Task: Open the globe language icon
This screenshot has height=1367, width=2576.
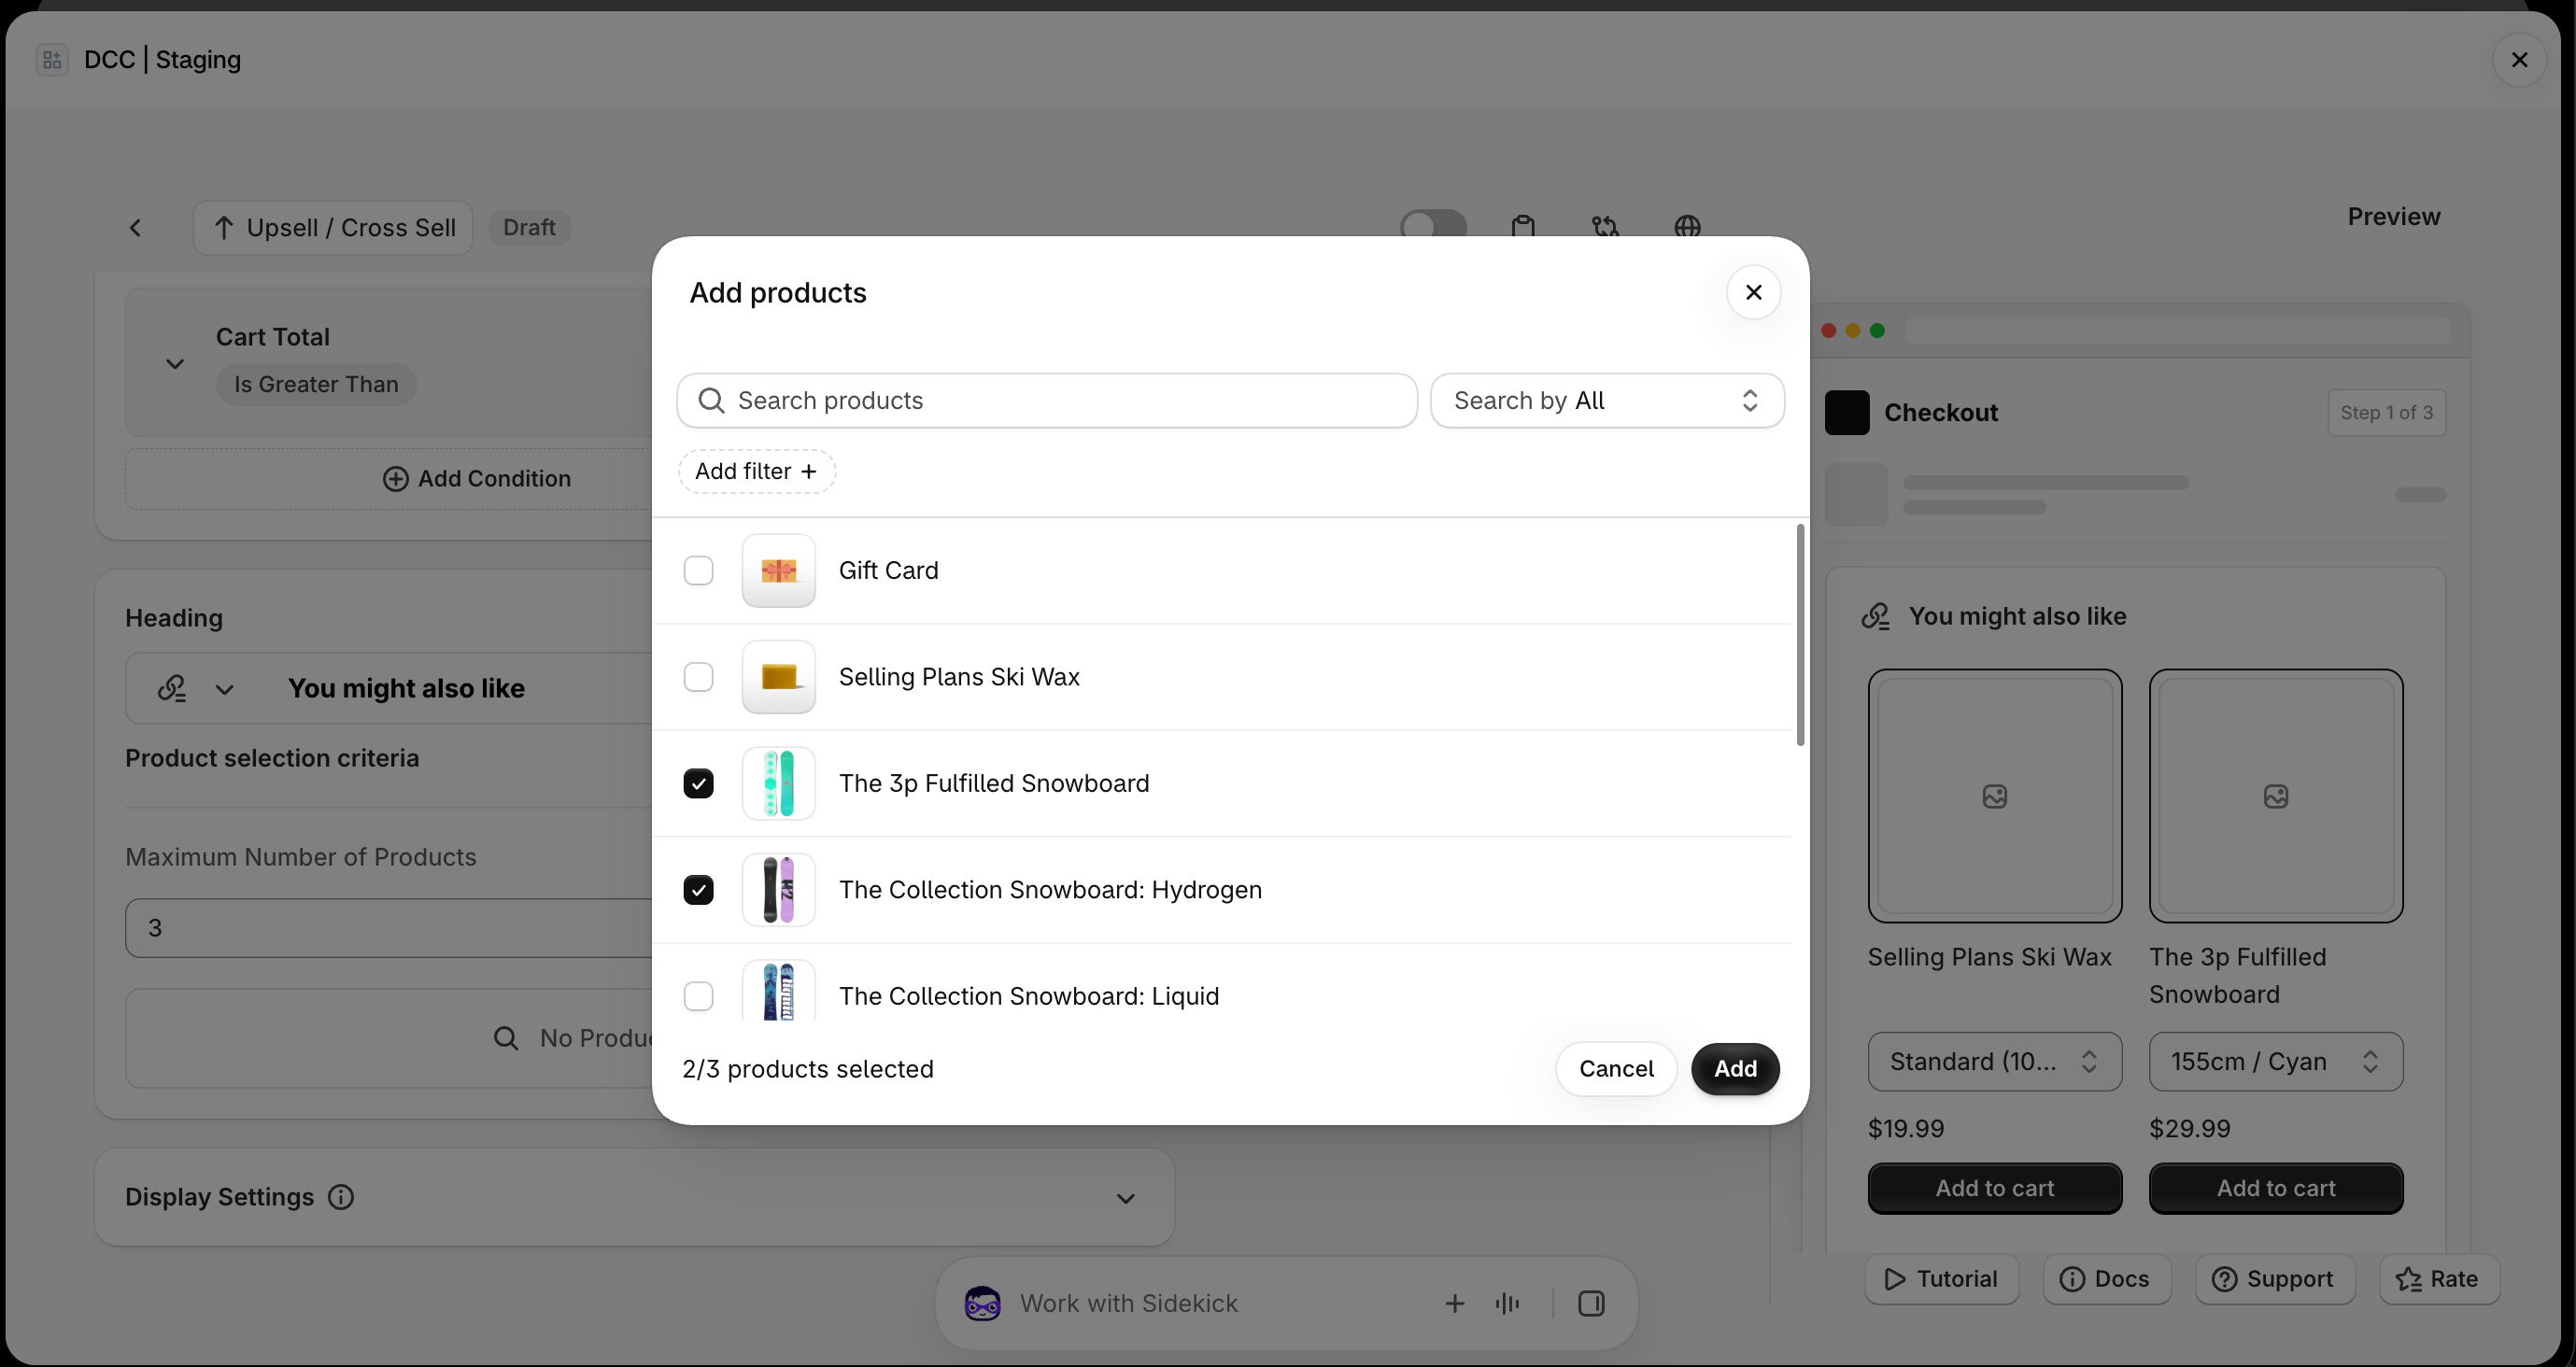Action: [1687, 227]
